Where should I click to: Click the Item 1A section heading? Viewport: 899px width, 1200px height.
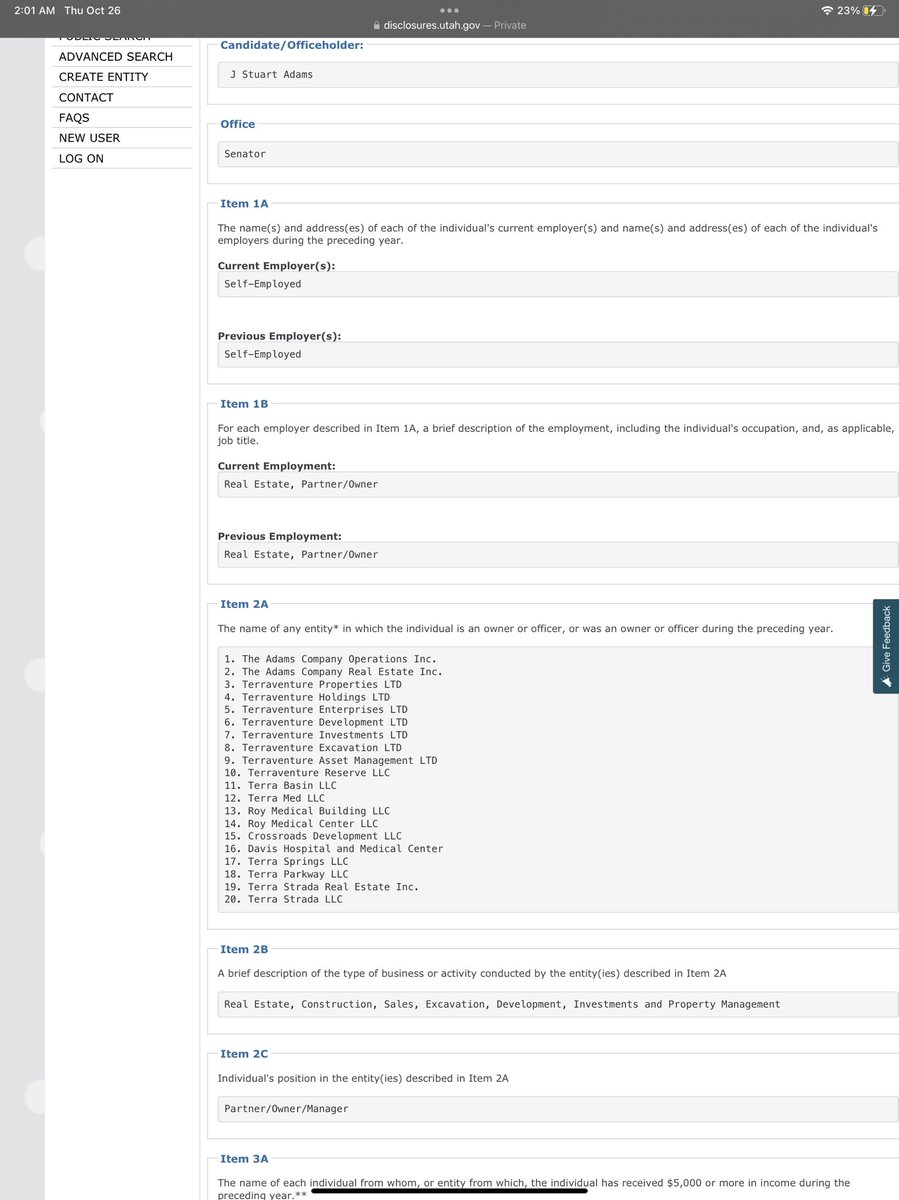[x=244, y=204]
